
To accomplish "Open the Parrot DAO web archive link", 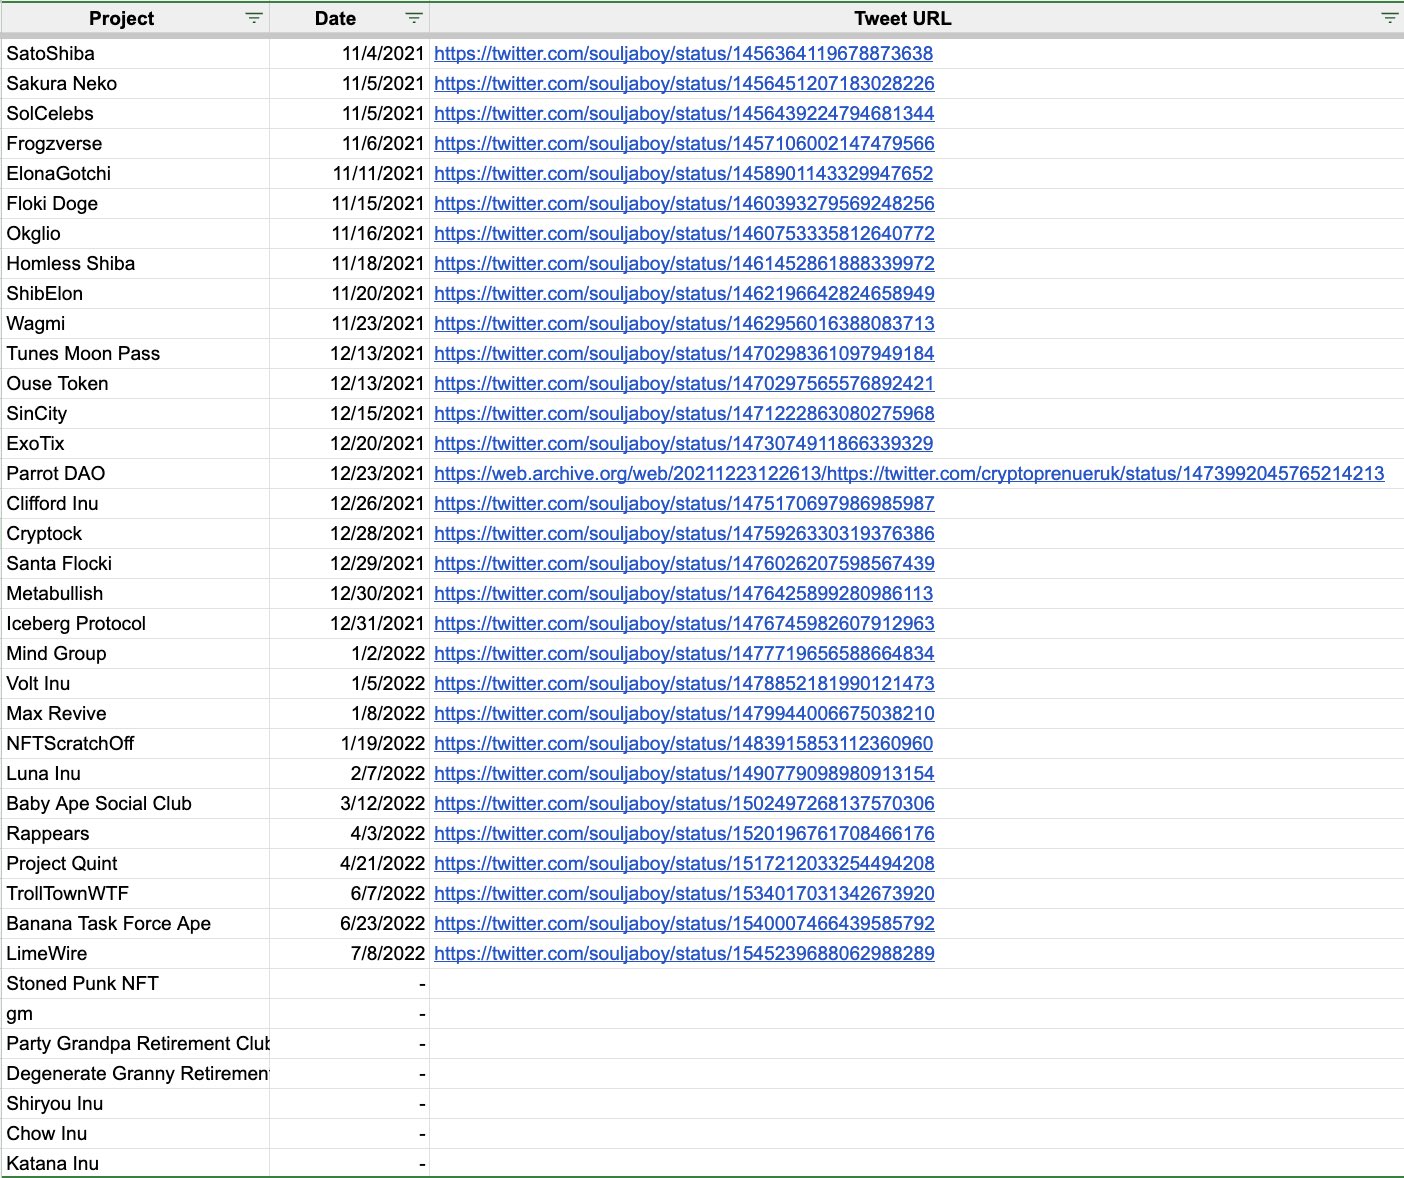I will (x=909, y=474).
